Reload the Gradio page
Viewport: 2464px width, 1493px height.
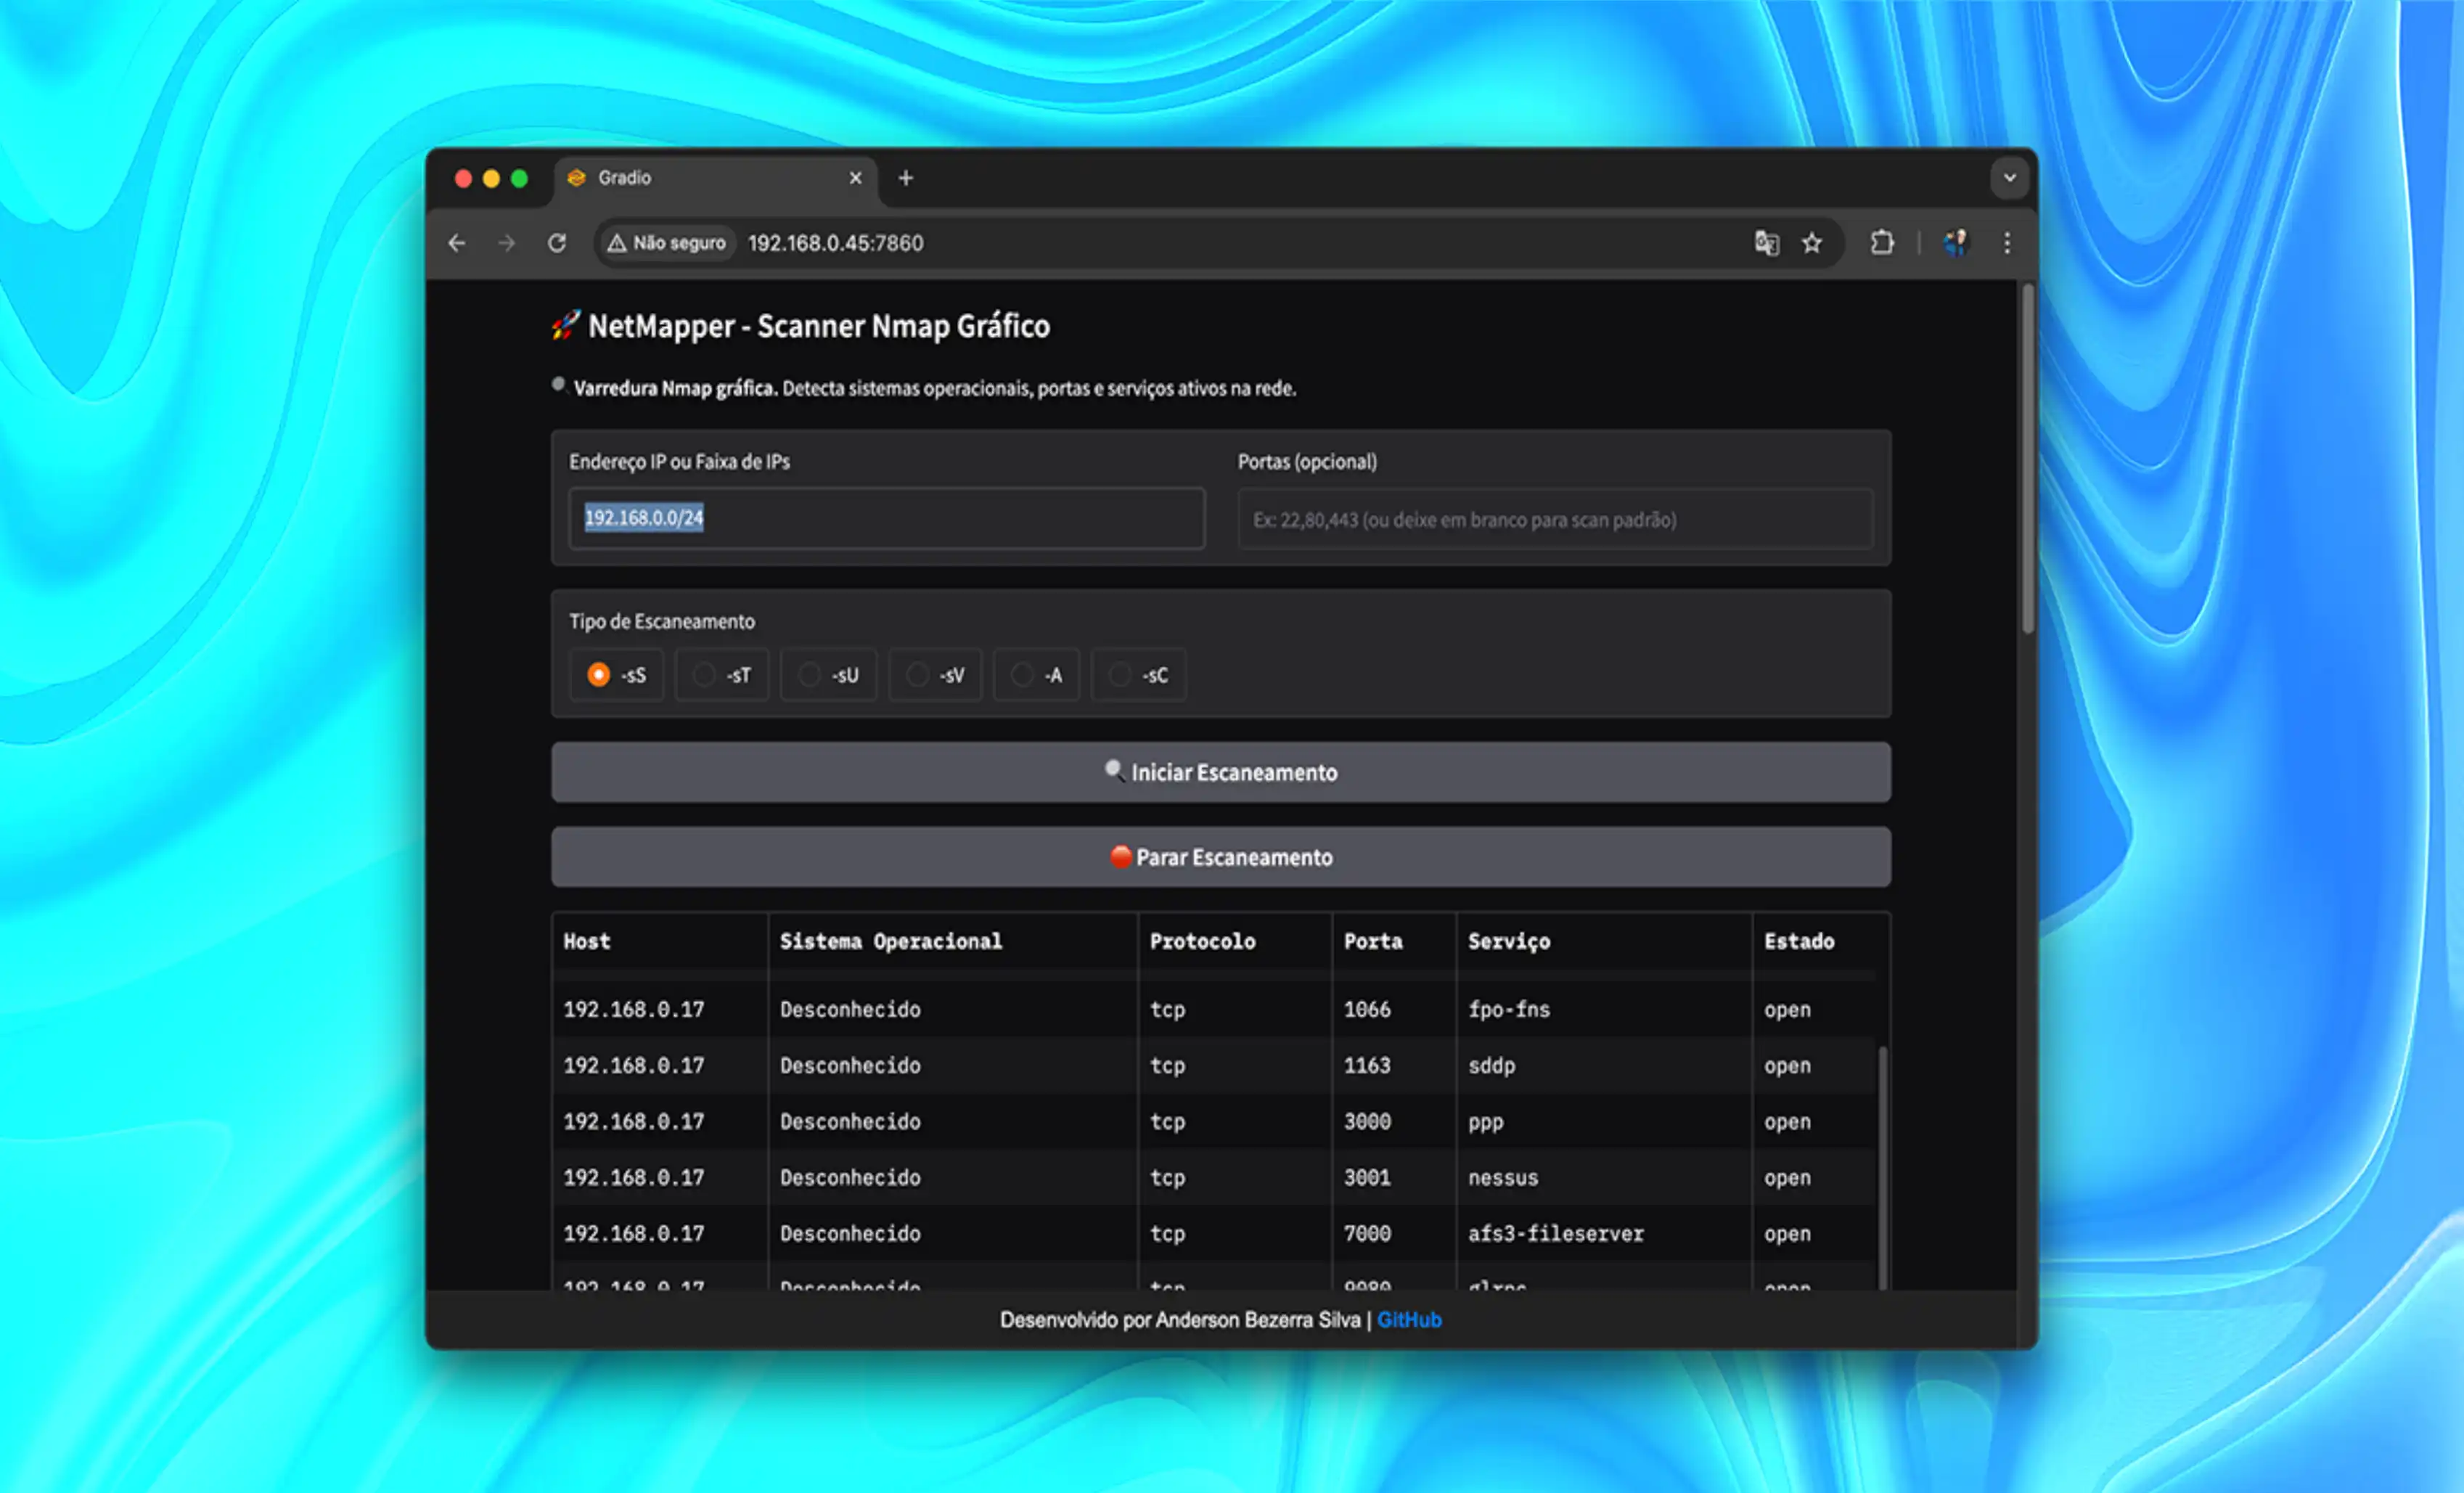[557, 243]
